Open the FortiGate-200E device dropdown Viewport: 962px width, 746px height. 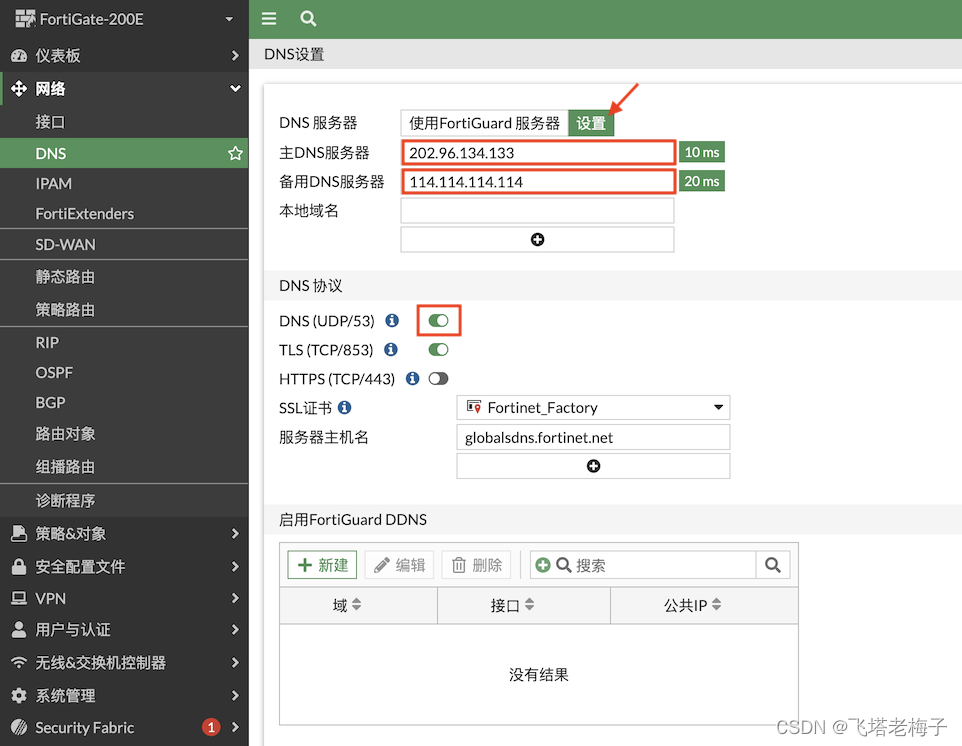point(229,19)
